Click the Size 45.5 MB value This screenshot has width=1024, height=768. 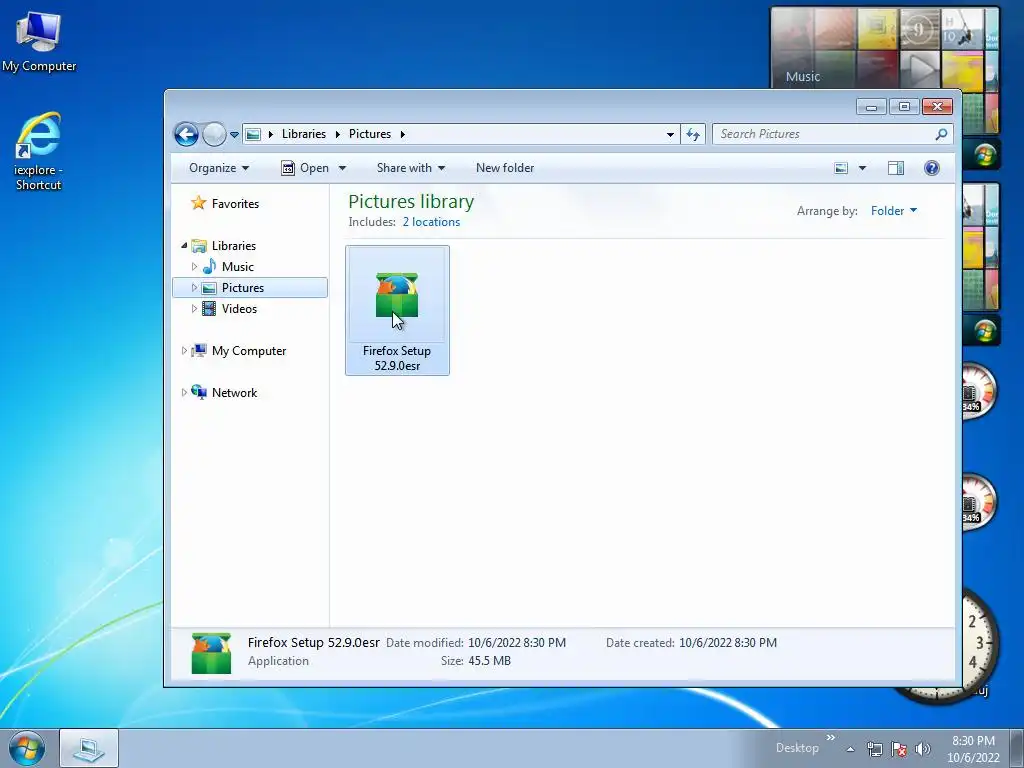[489, 661]
